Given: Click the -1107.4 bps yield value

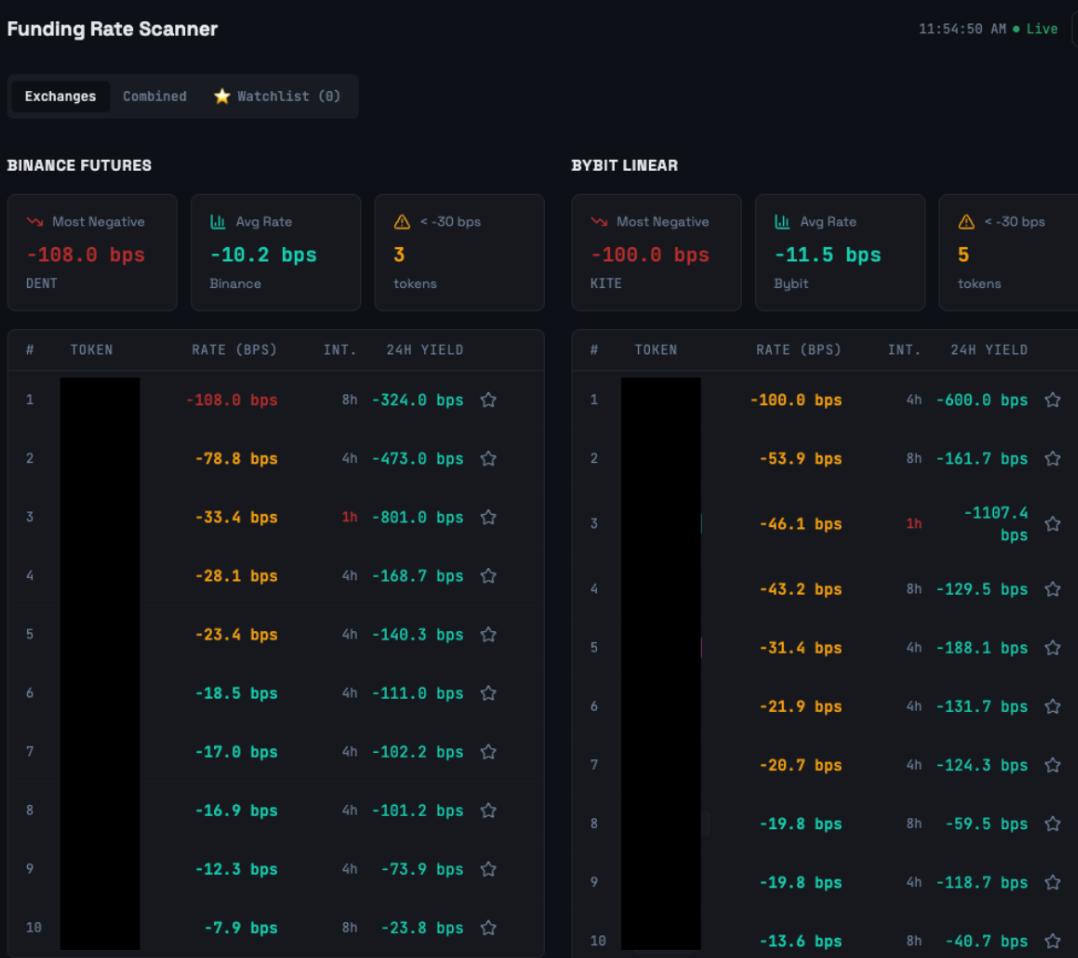Looking at the screenshot, I should [x=996, y=523].
